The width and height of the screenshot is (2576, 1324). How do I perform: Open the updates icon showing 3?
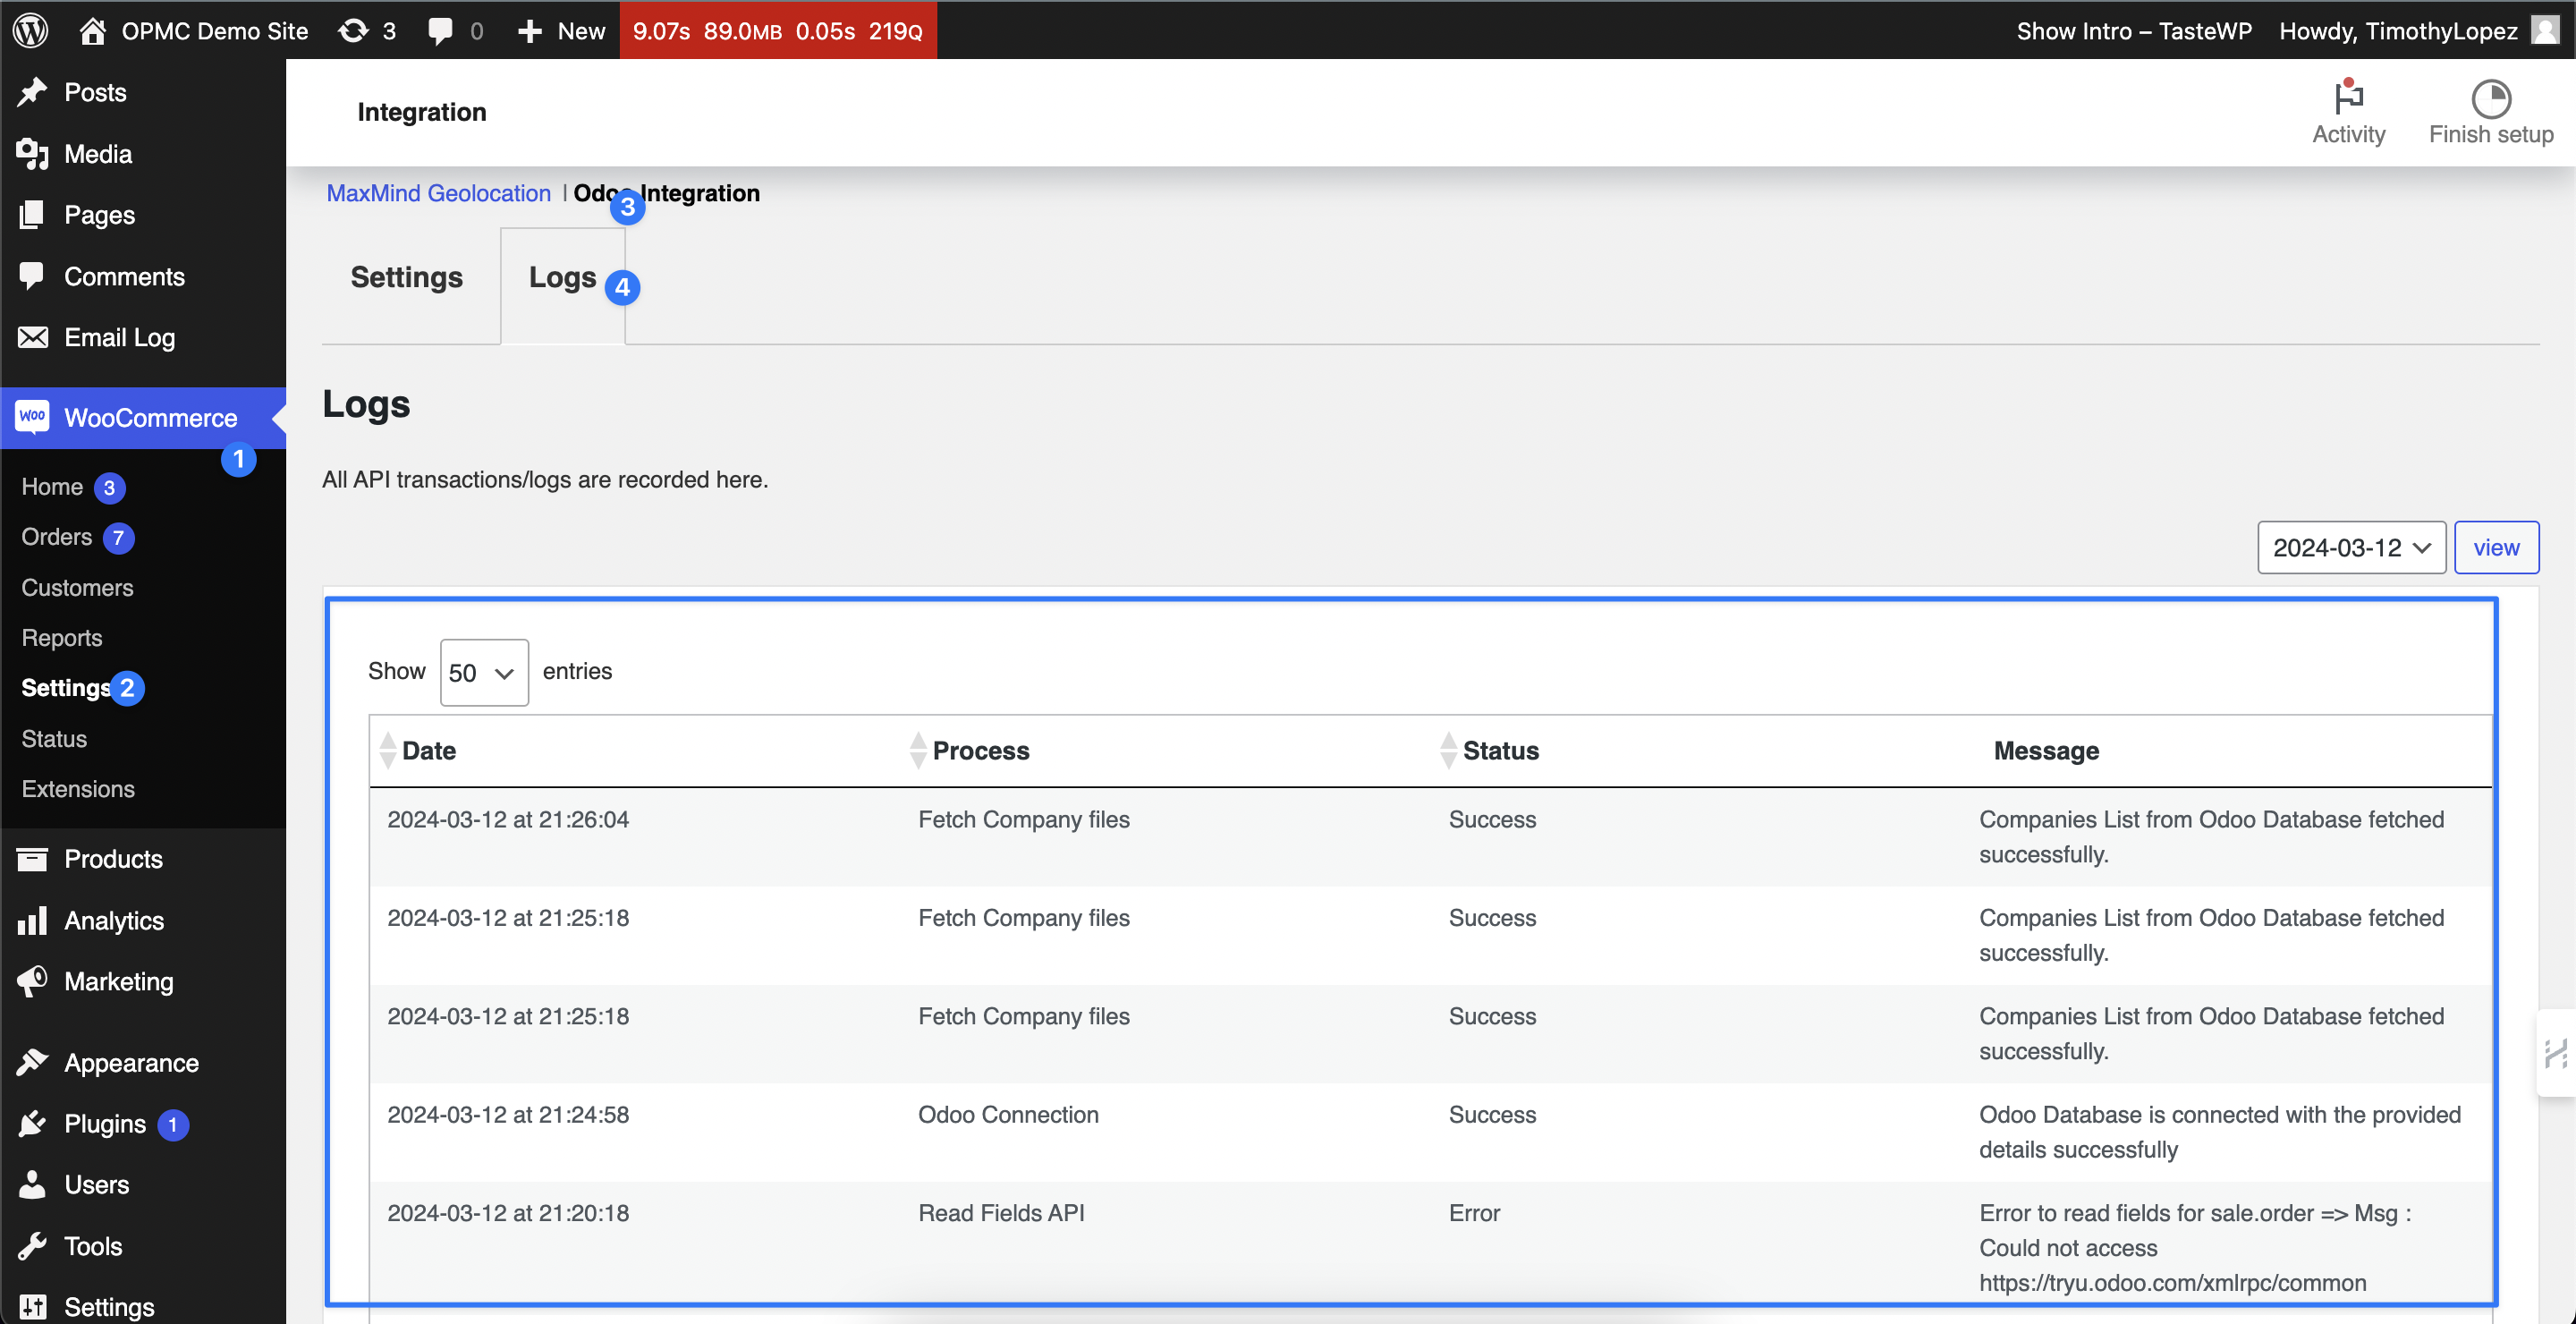tap(353, 30)
